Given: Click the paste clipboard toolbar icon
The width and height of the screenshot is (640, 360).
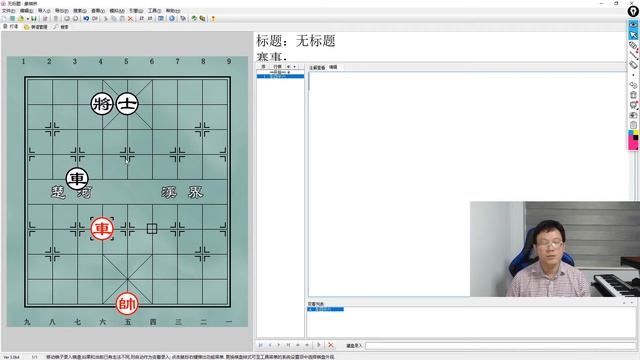Looking at the screenshot, I should coord(122,18).
